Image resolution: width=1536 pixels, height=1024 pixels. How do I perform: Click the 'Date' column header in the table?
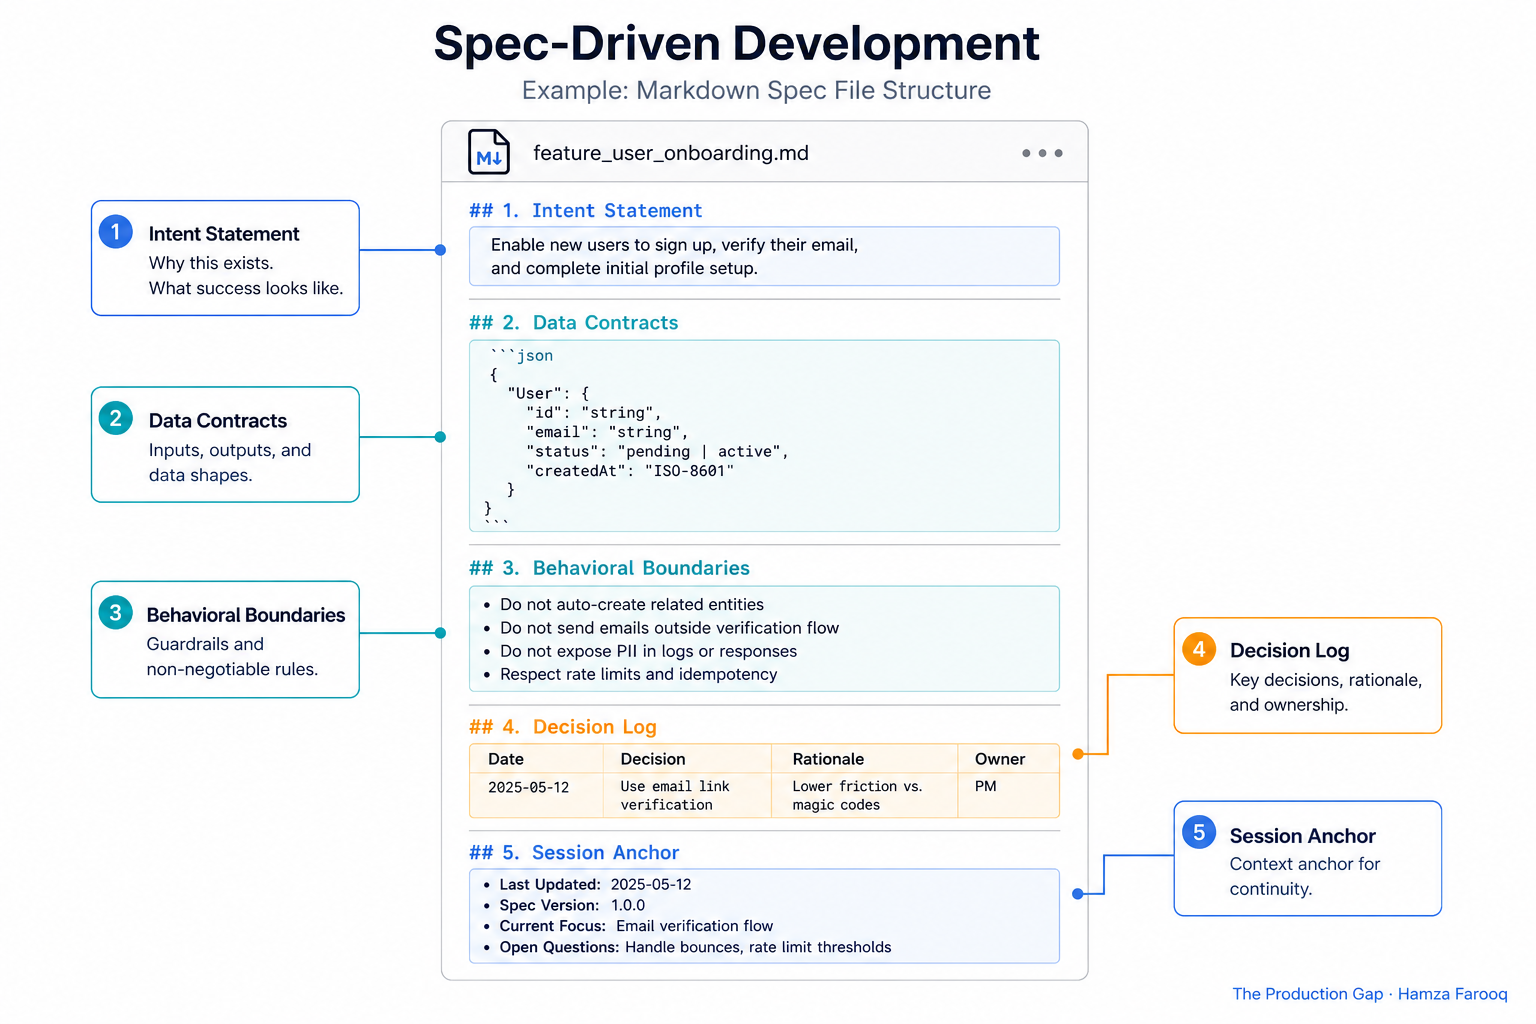pos(506,759)
